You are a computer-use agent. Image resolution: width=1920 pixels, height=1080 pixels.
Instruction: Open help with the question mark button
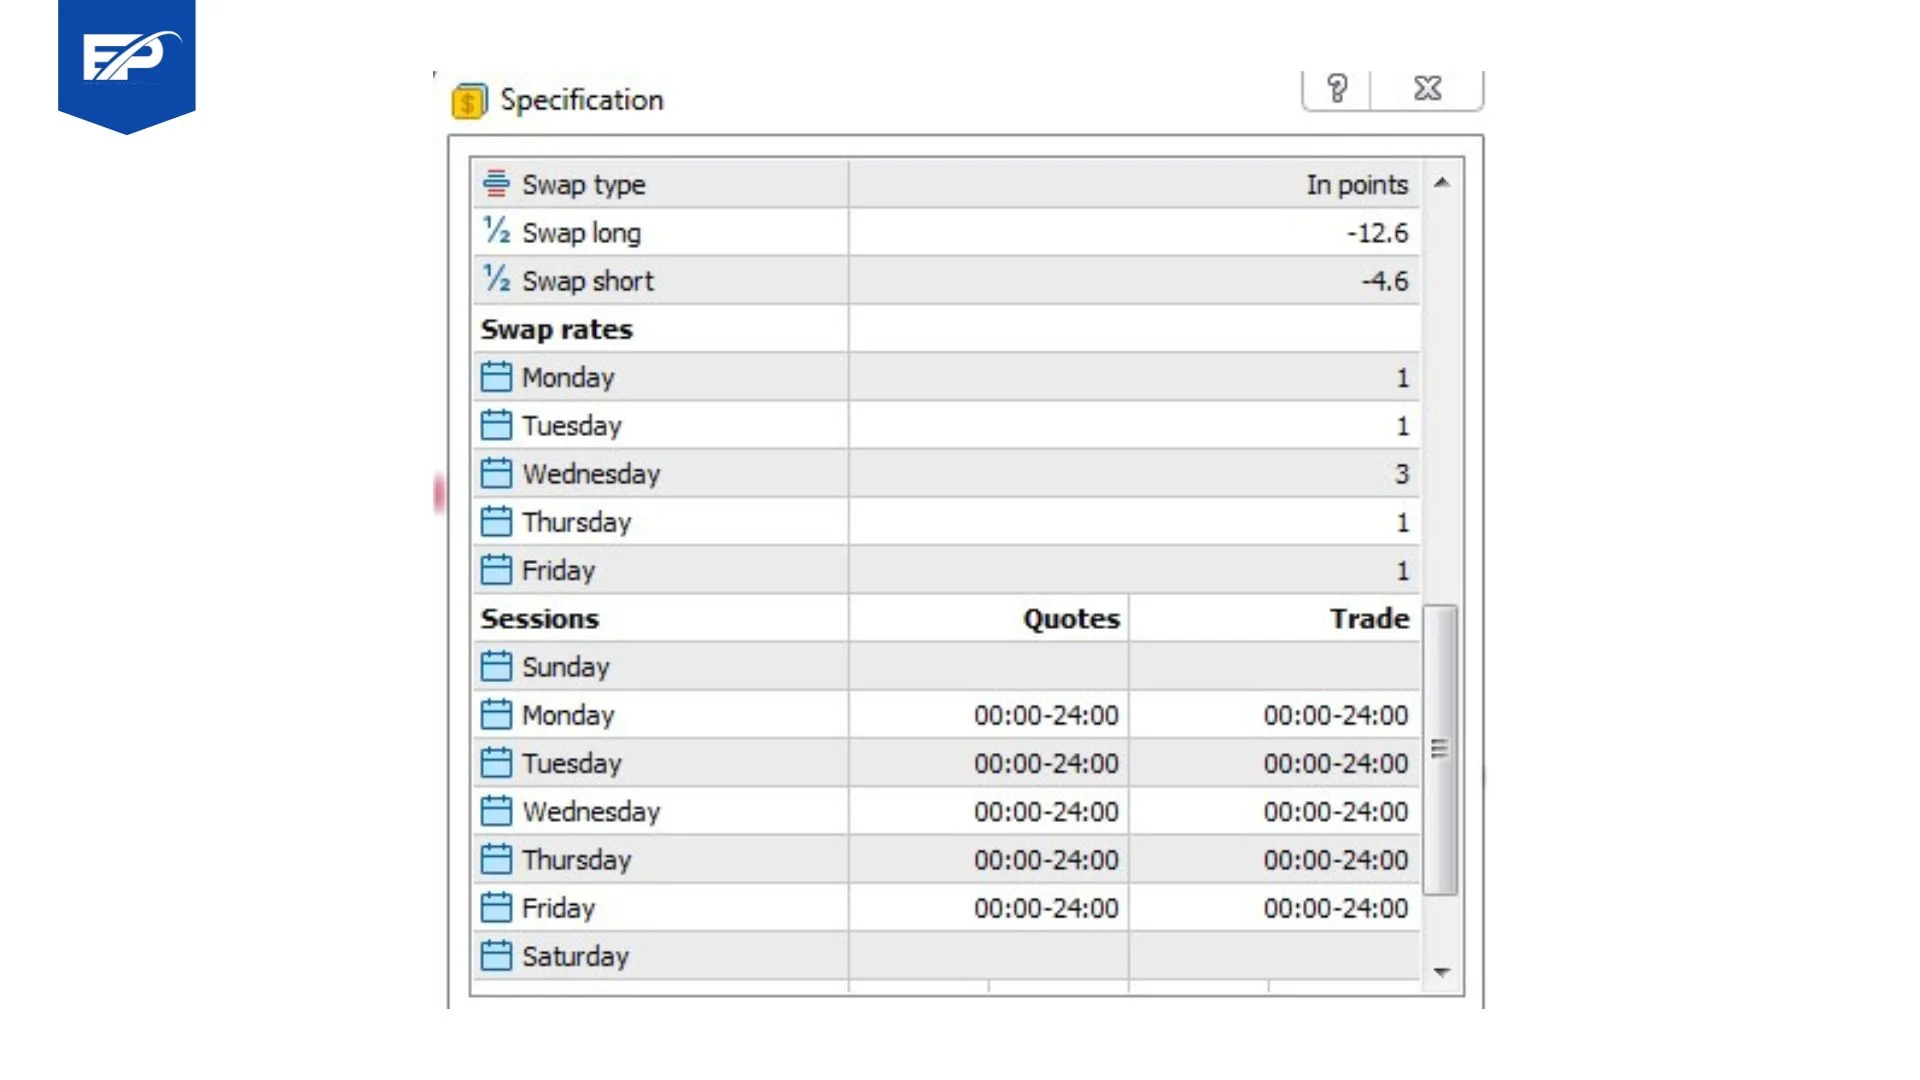(1337, 89)
